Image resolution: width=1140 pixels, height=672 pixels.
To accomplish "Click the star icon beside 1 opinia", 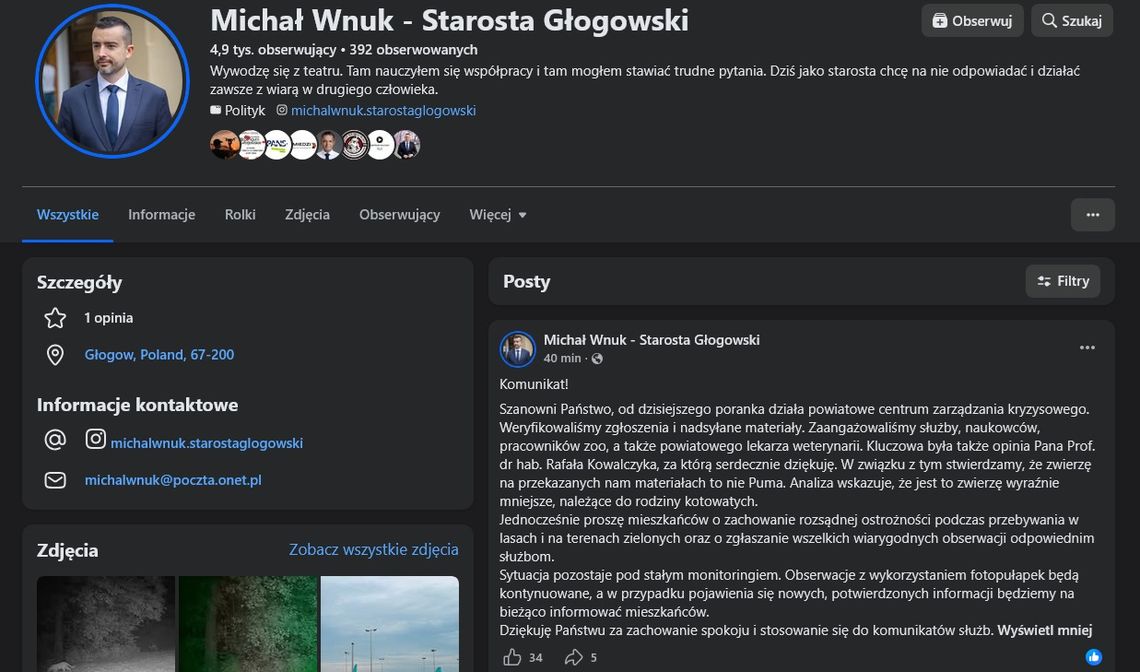I will (55, 318).
